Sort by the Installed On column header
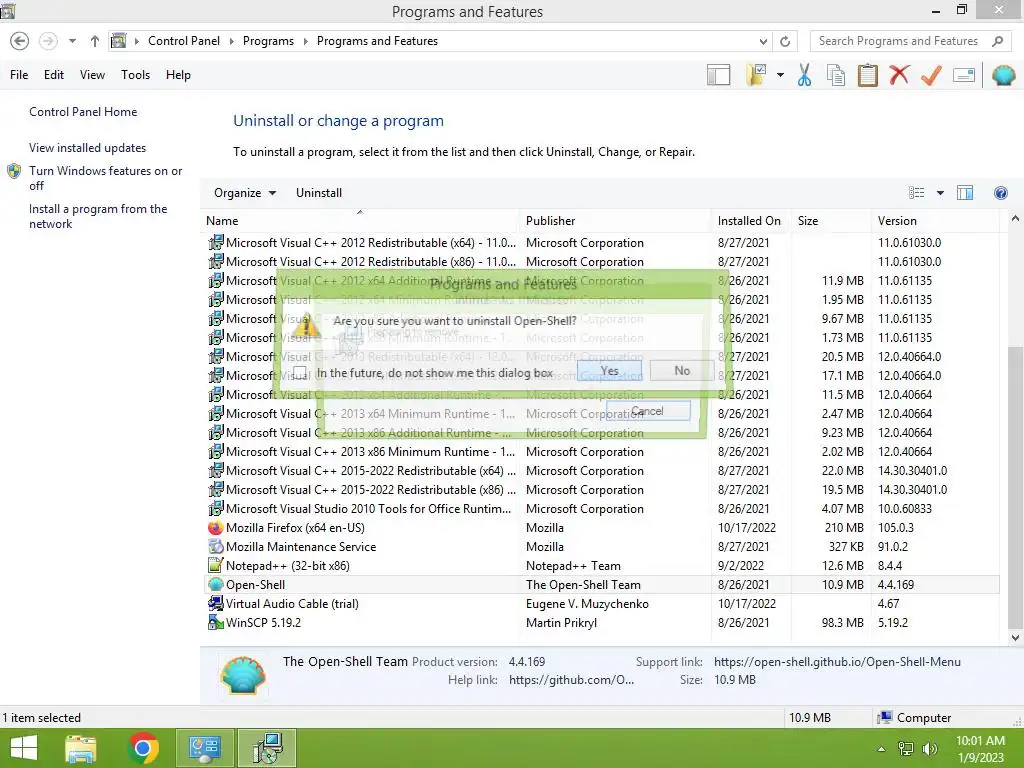The height and width of the screenshot is (768, 1024). [x=750, y=221]
